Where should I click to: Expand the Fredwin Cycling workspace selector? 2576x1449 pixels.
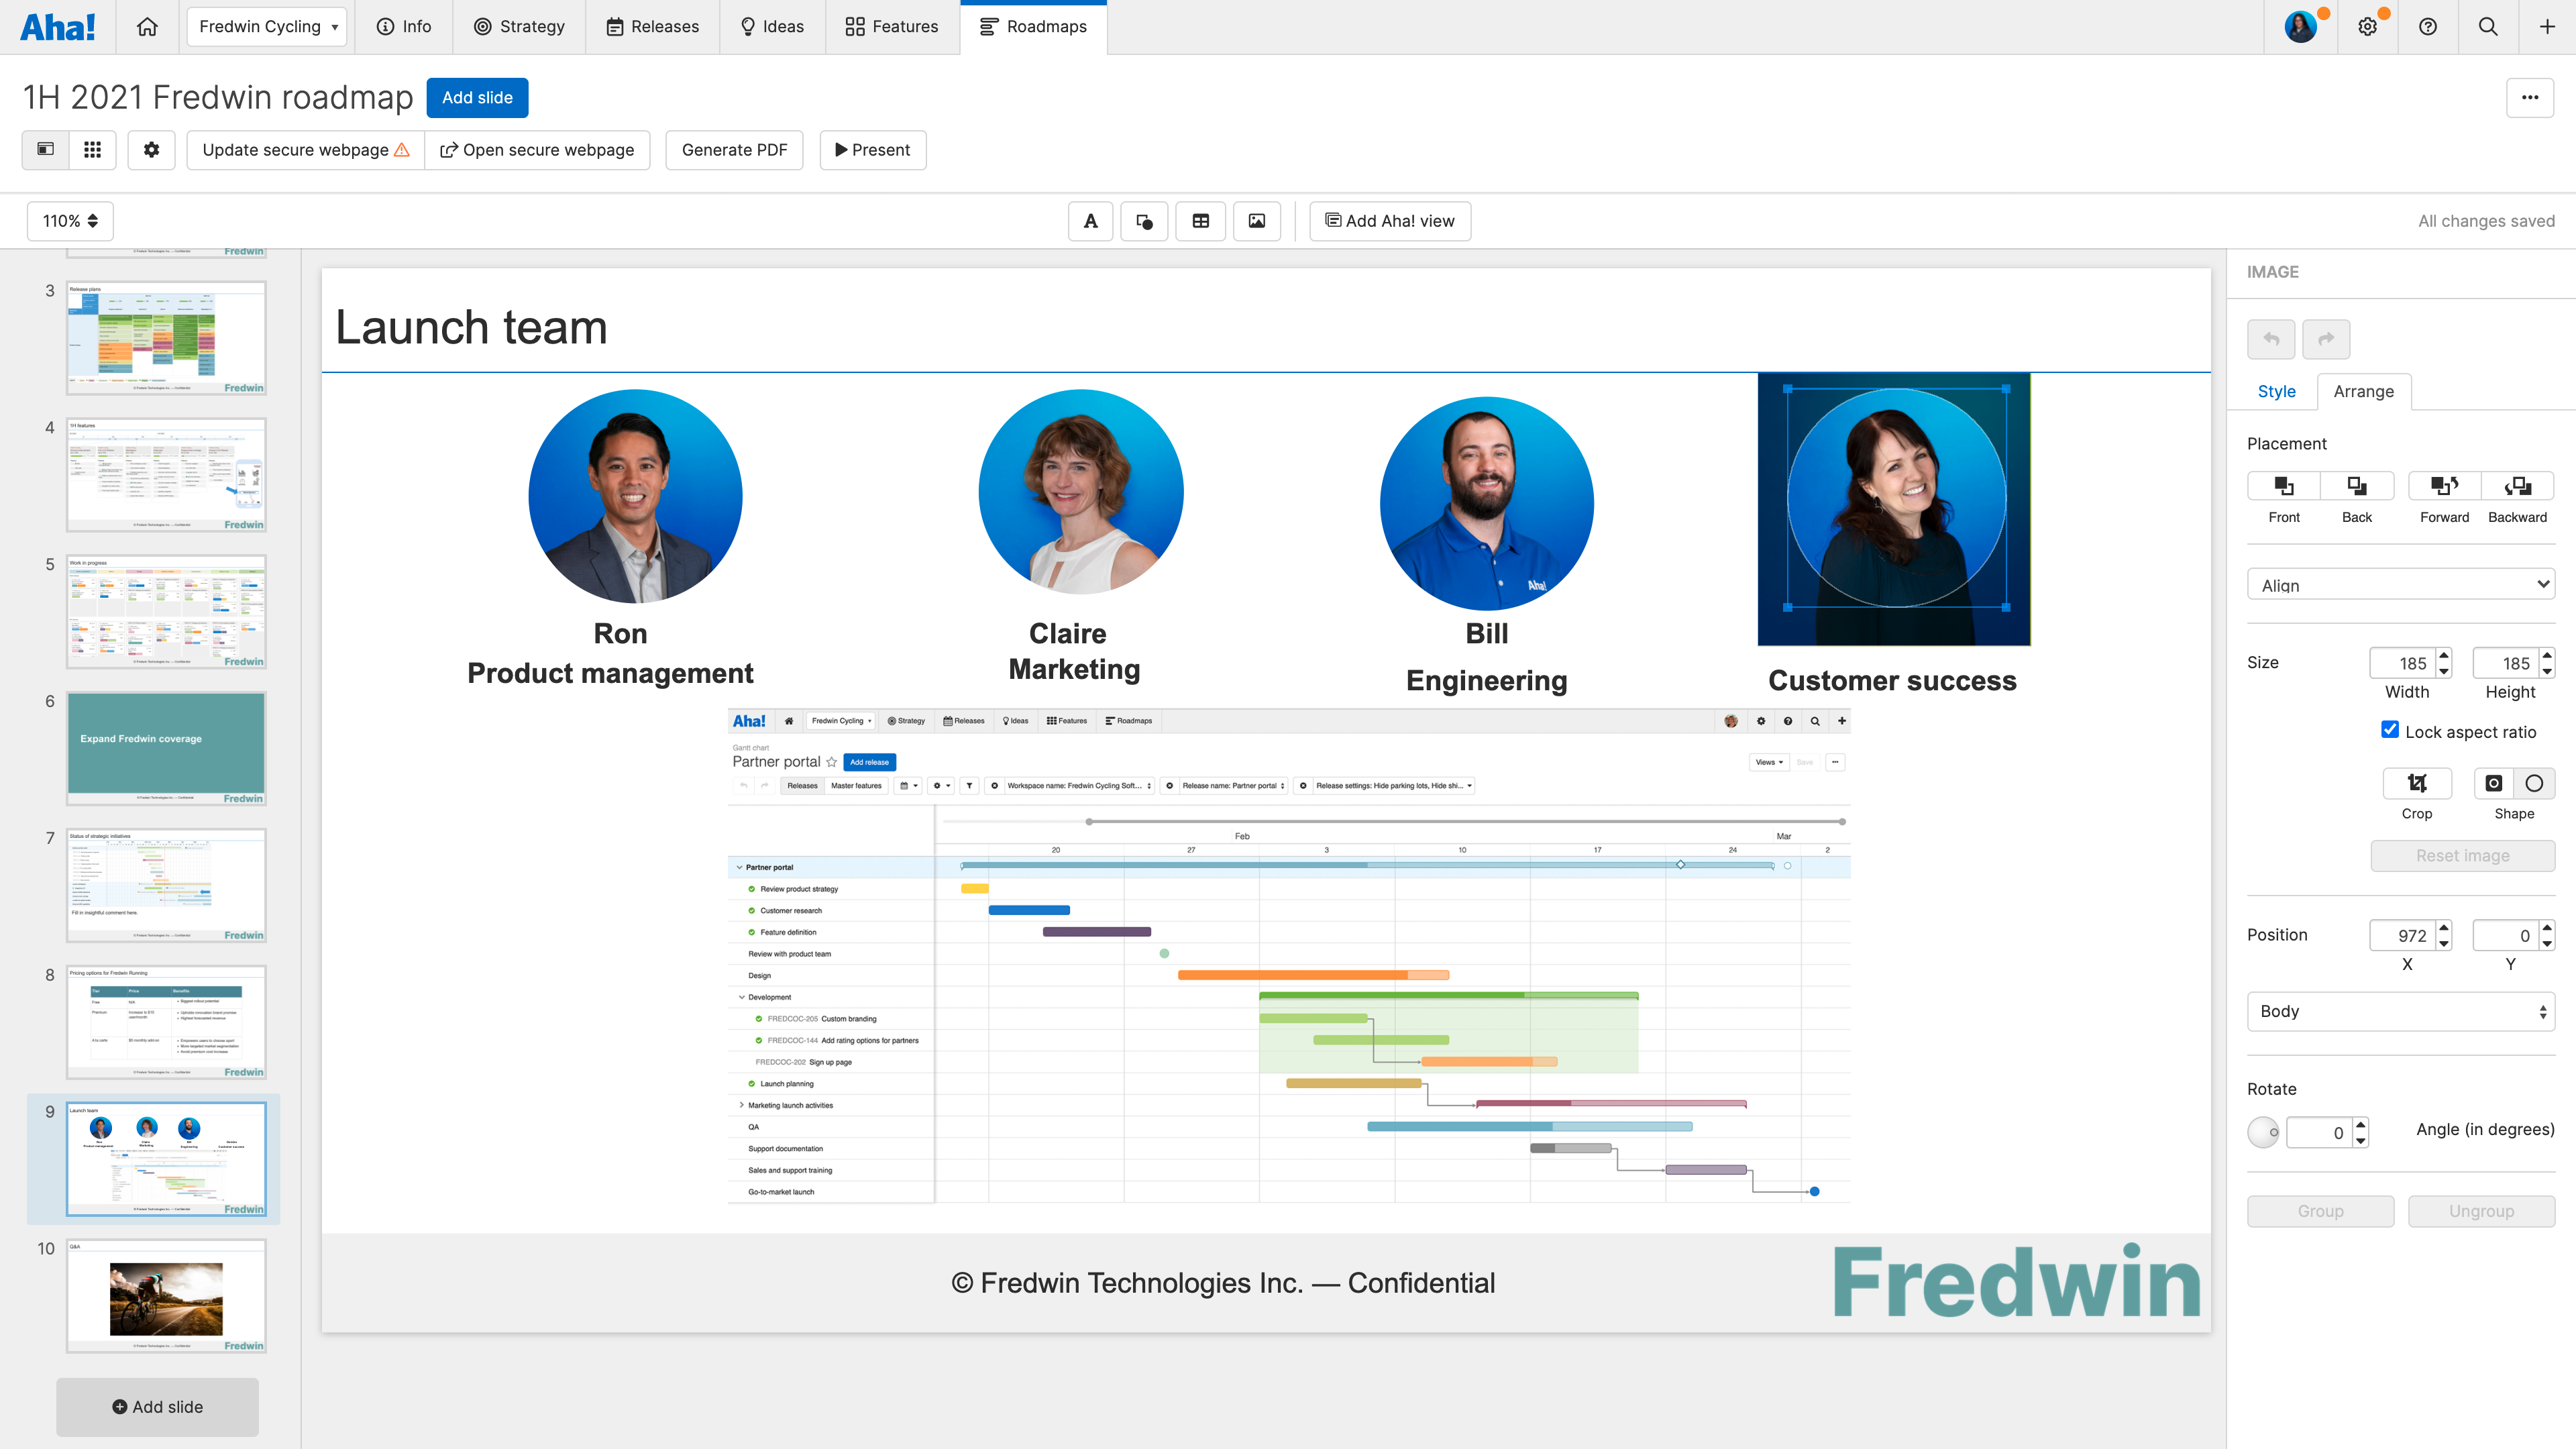click(267, 27)
